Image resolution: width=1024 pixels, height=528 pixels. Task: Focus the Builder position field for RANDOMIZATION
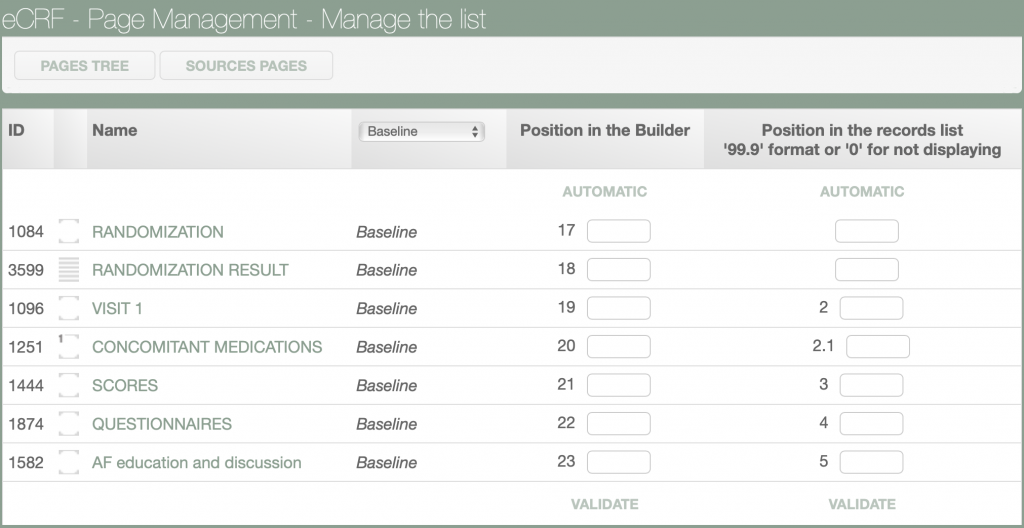pos(618,232)
